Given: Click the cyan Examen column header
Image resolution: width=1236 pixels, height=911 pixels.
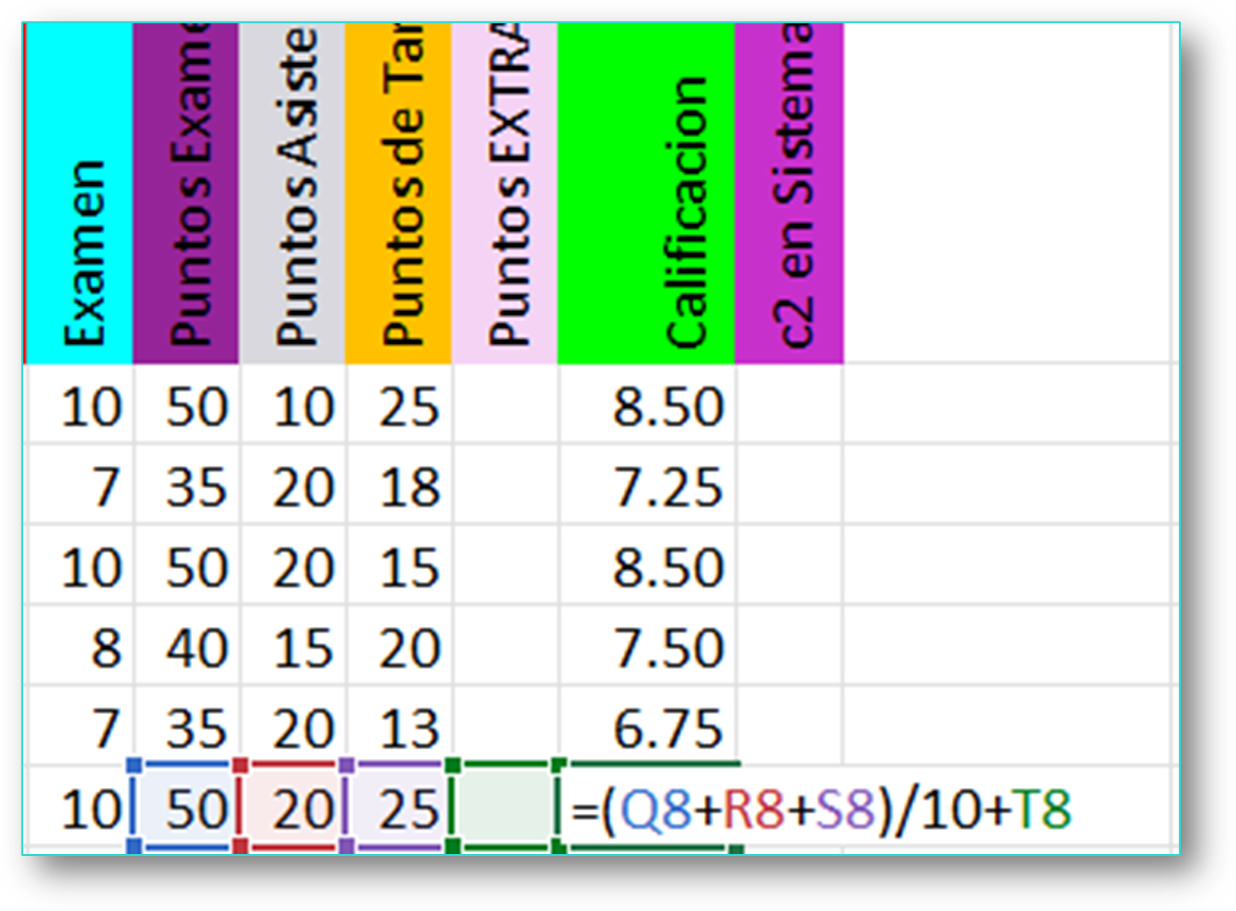Looking at the screenshot, I should pyautogui.click(x=79, y=195).
